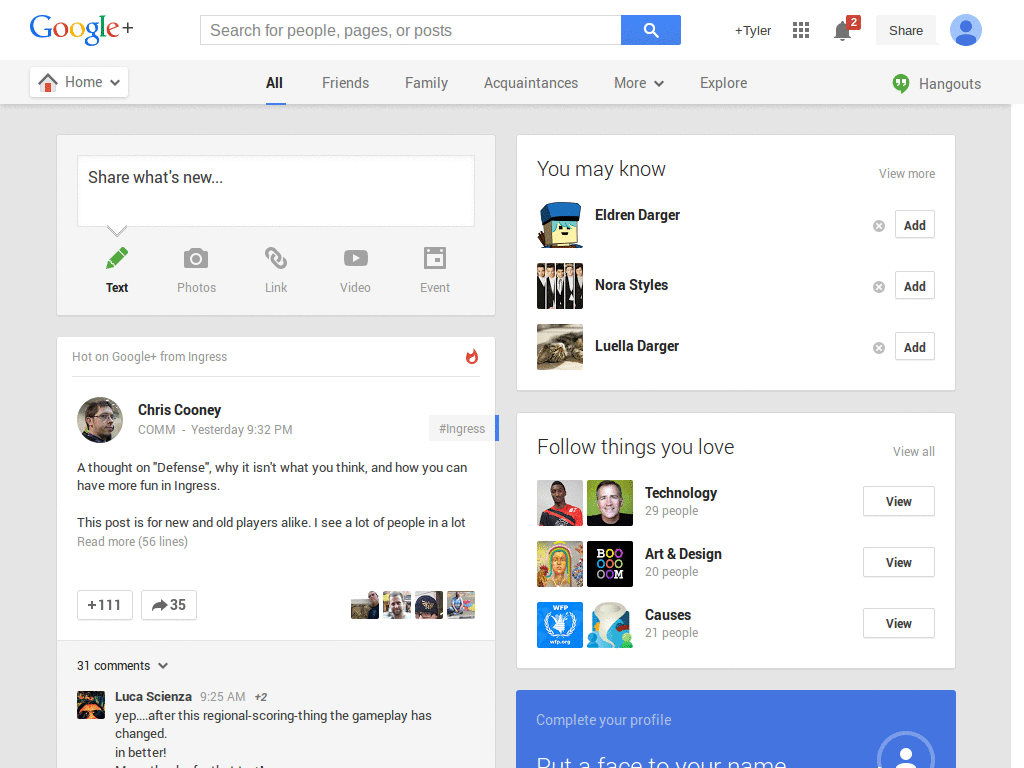Reshare the post with 35 shares
The height and width of the screenshot is (768, 1024).
pyautogui.click(x=168, y=605)
